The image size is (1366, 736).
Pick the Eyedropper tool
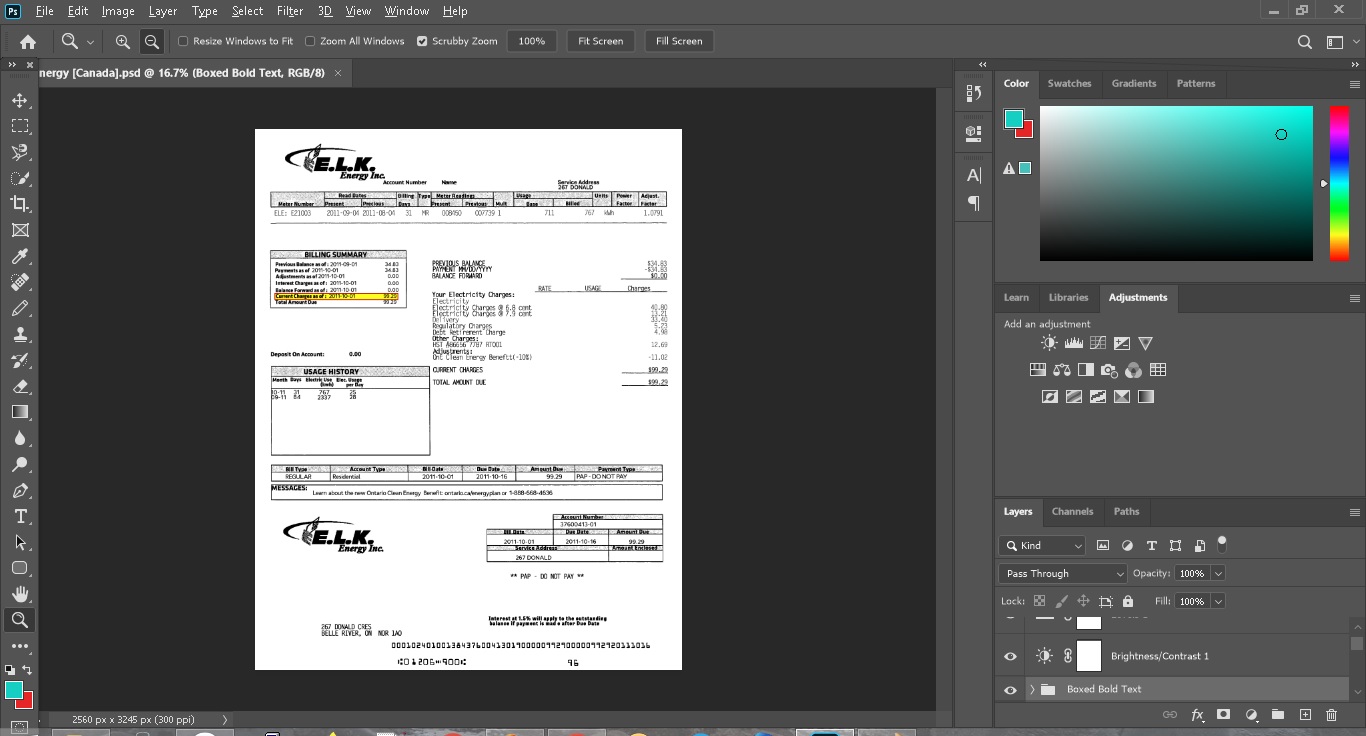19,256
